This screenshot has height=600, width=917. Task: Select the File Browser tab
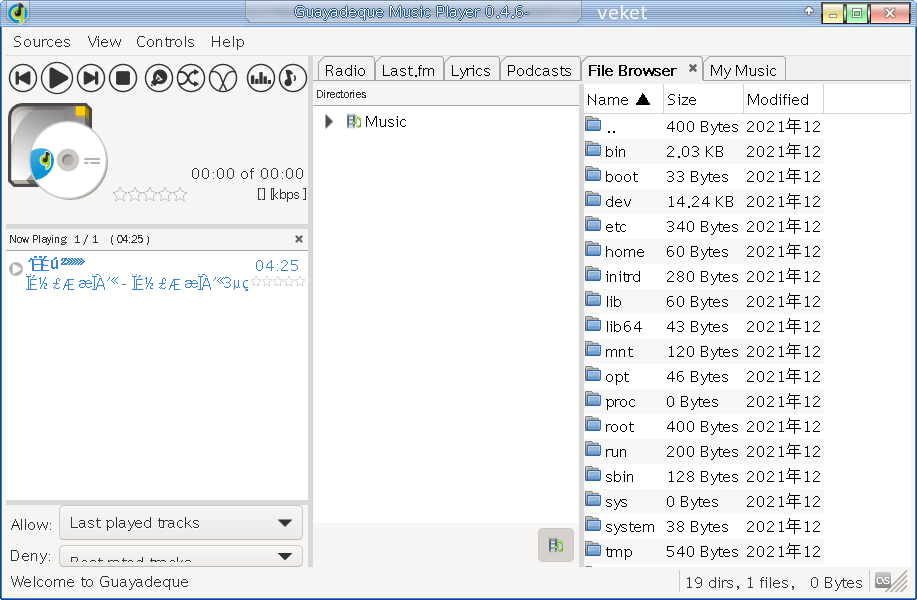(632, 70)
